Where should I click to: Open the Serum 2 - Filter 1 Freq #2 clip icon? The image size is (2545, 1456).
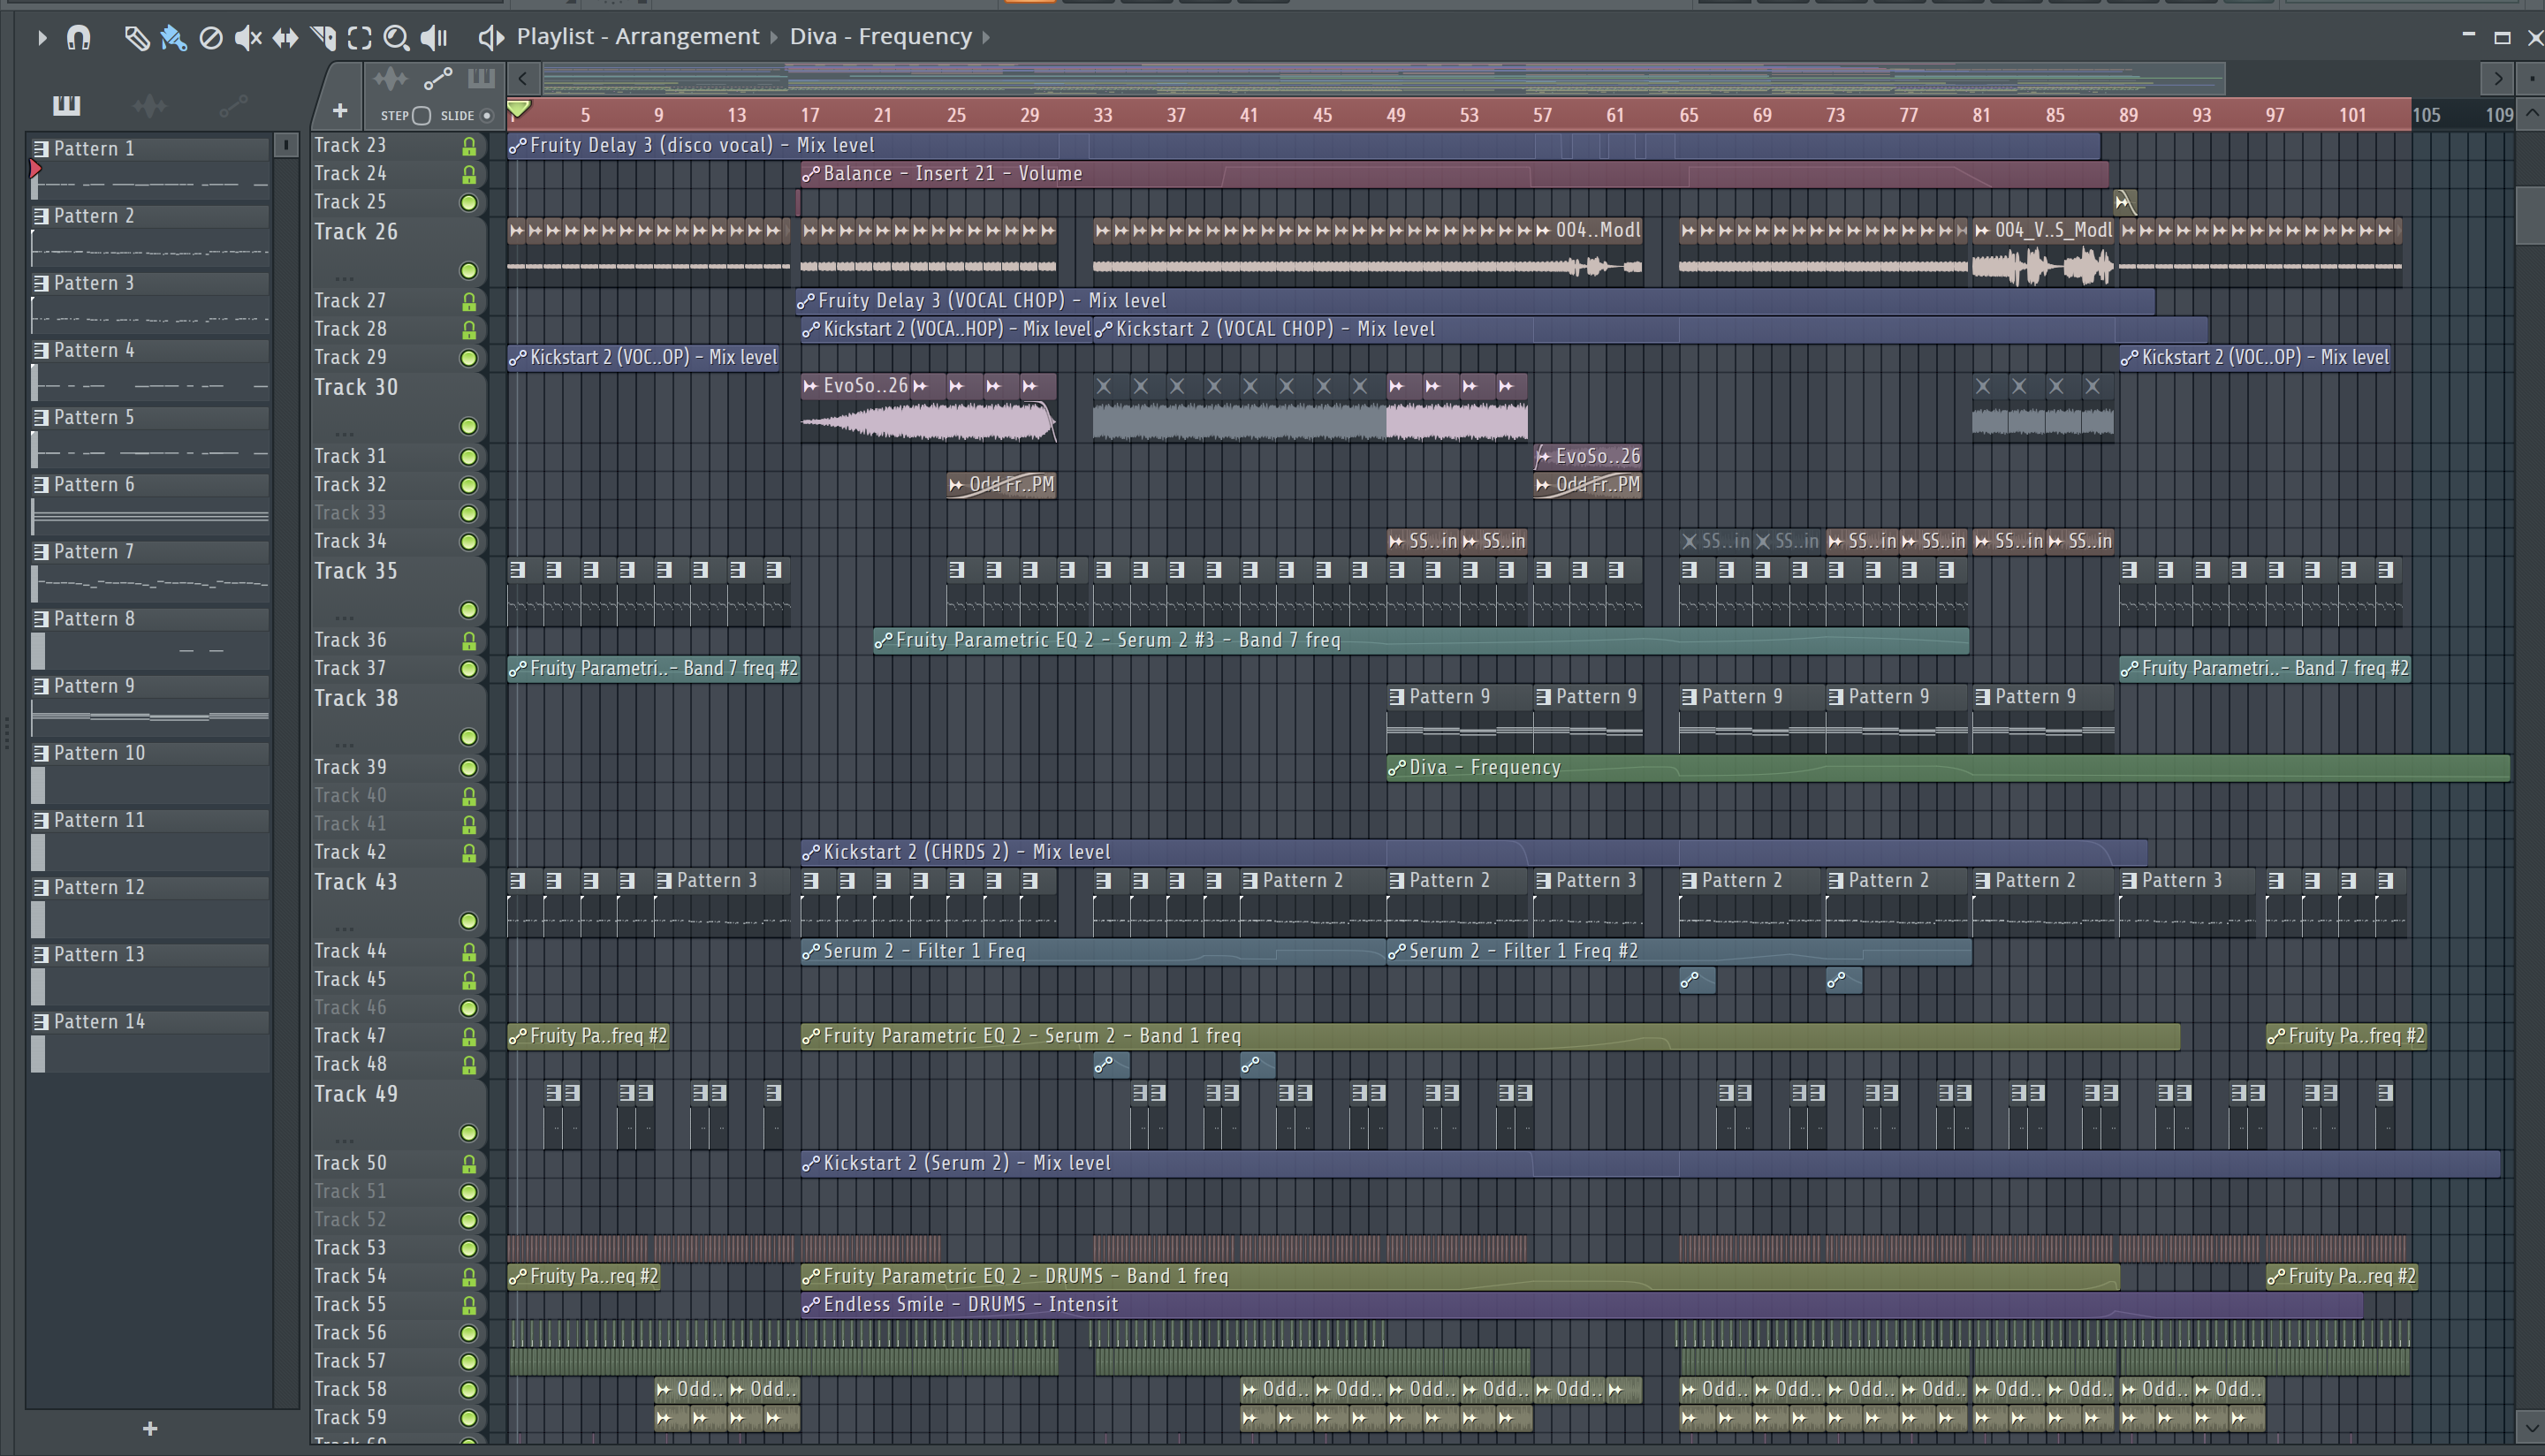coord(1397,952)
